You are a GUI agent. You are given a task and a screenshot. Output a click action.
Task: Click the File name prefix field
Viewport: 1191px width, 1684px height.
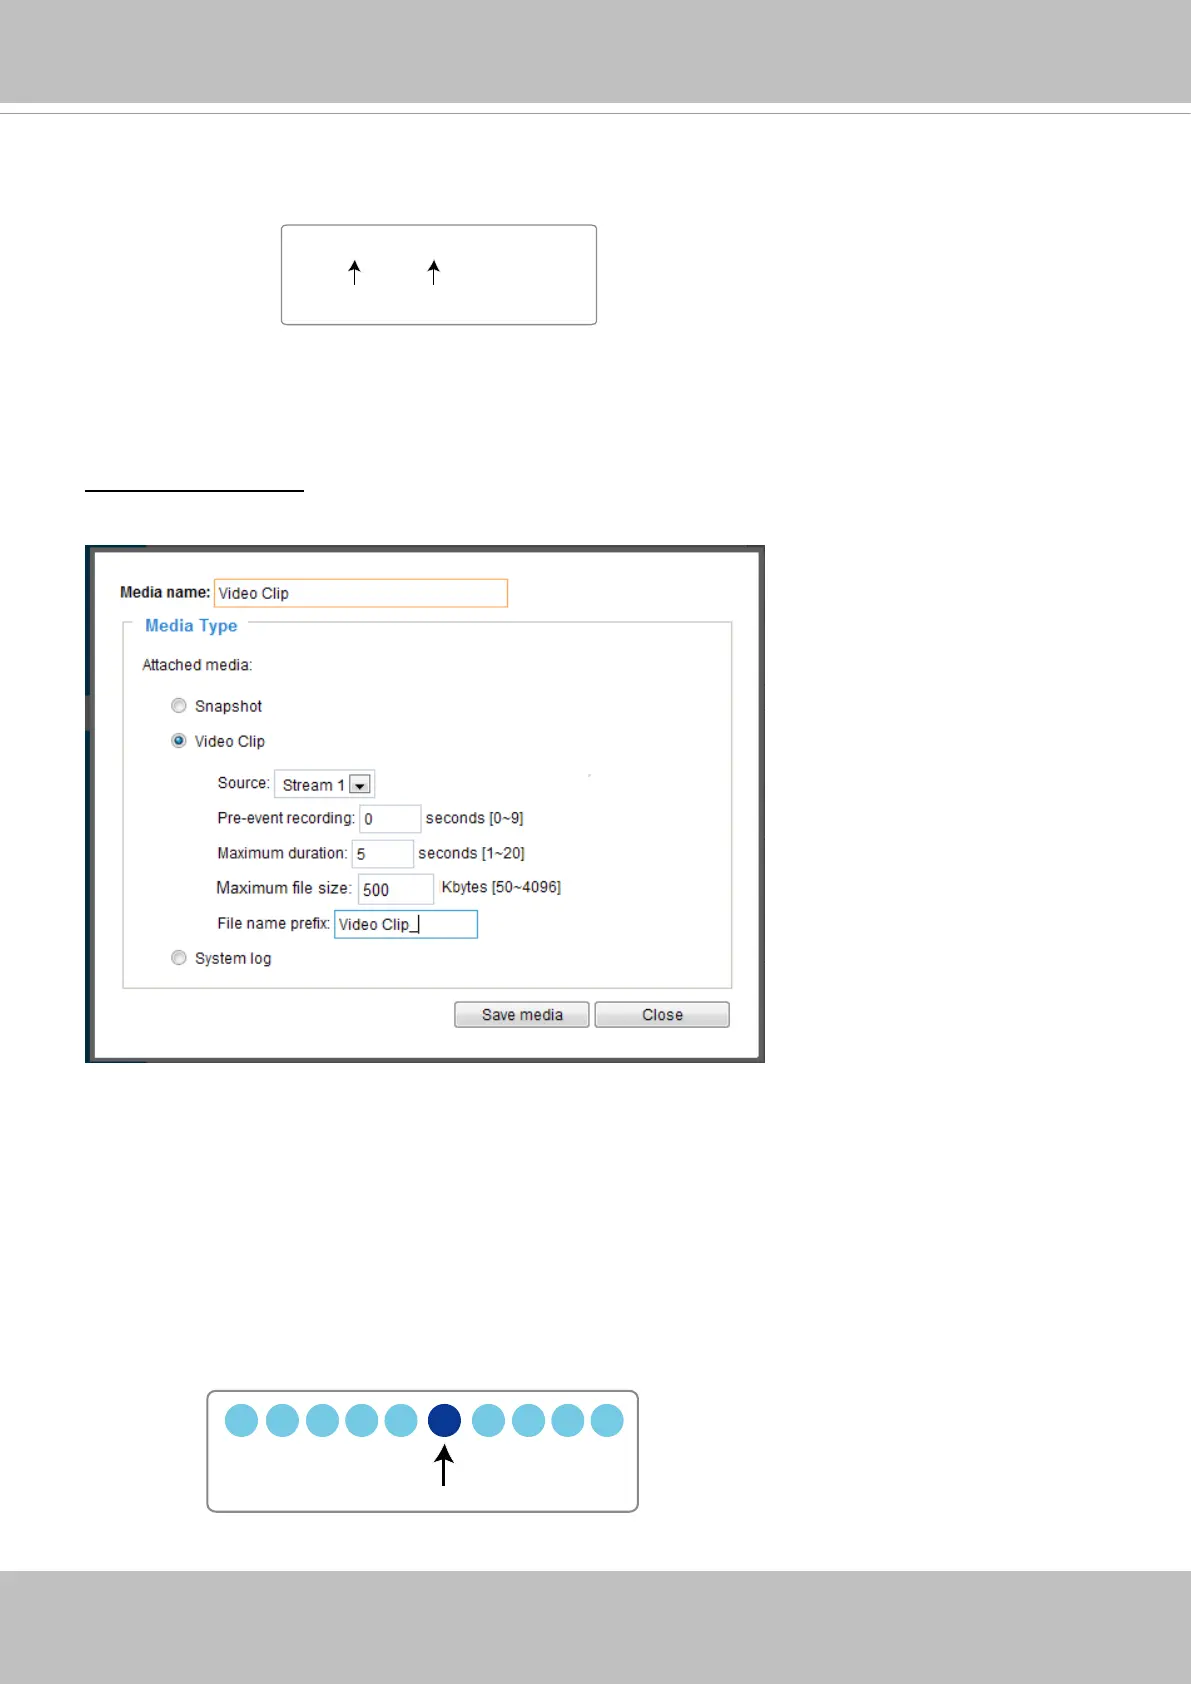406,924
